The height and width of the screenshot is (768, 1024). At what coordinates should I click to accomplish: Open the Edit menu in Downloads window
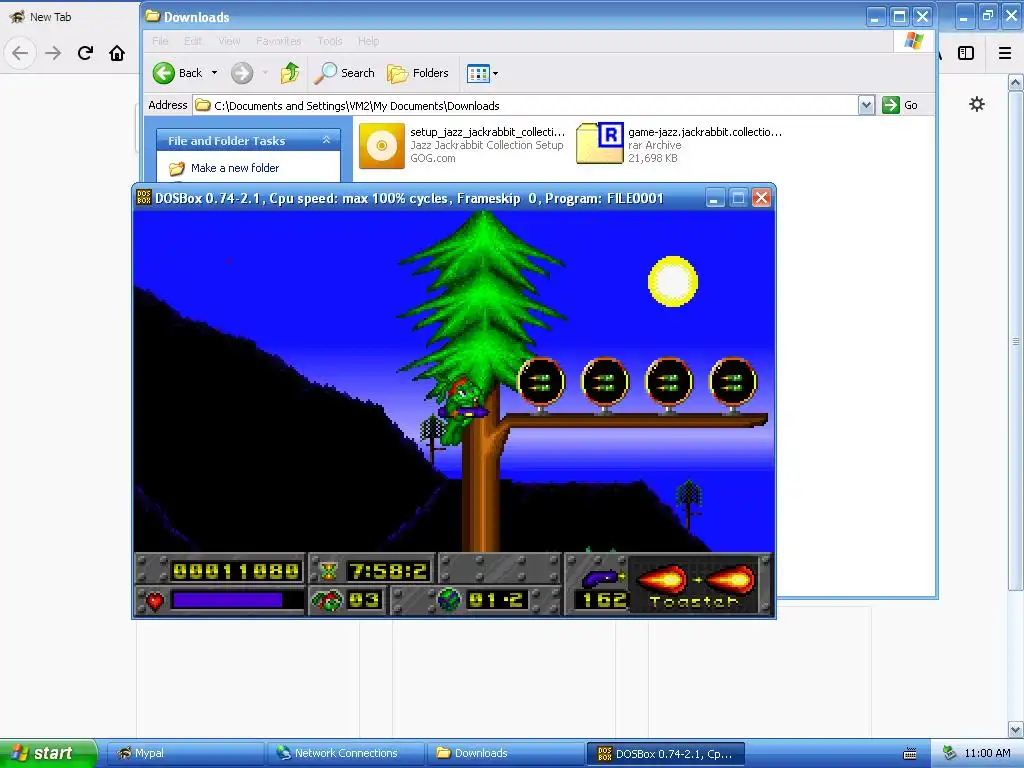pyautogui.click(x=193, y=41)
